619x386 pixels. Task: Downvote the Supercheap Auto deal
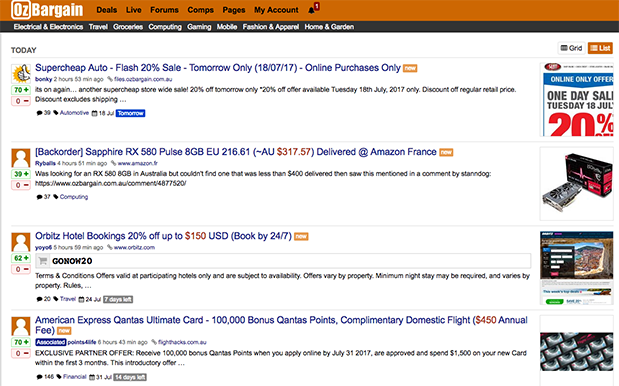coord(21,101)
